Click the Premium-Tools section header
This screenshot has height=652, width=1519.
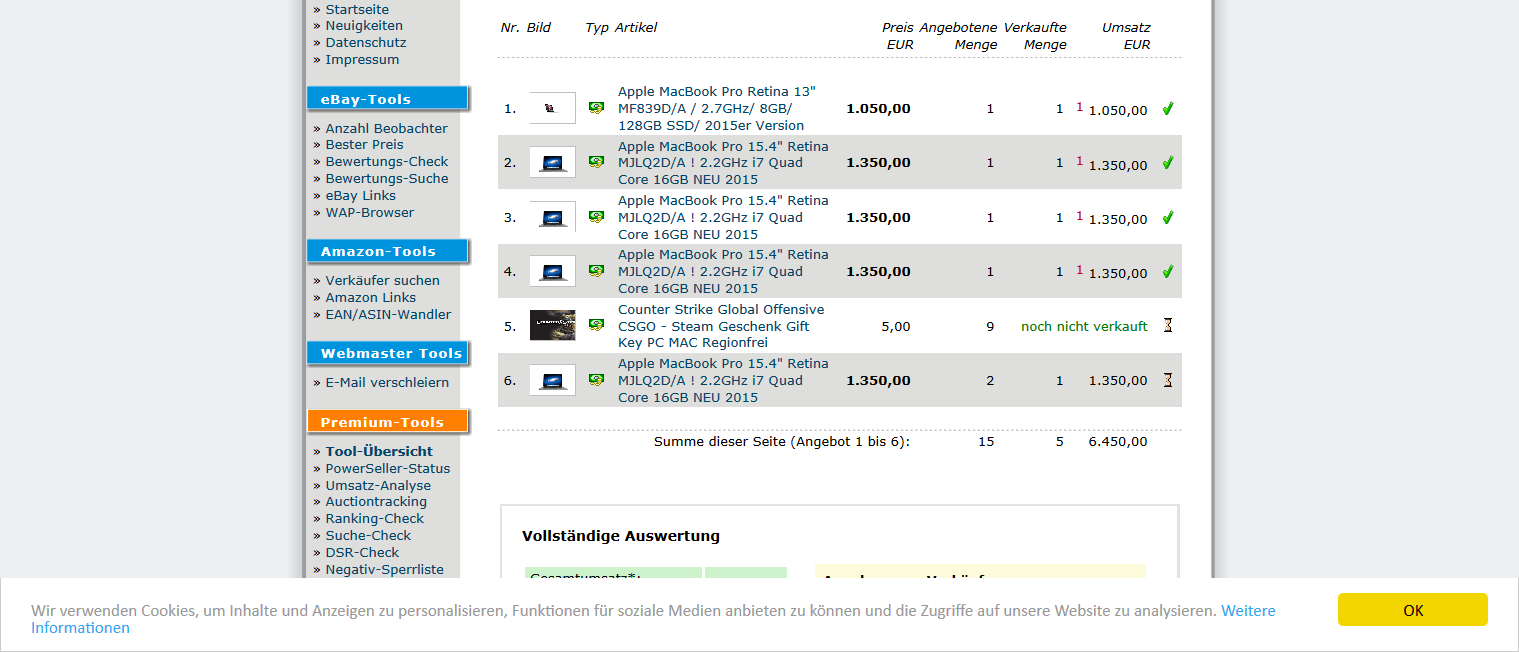387,422
